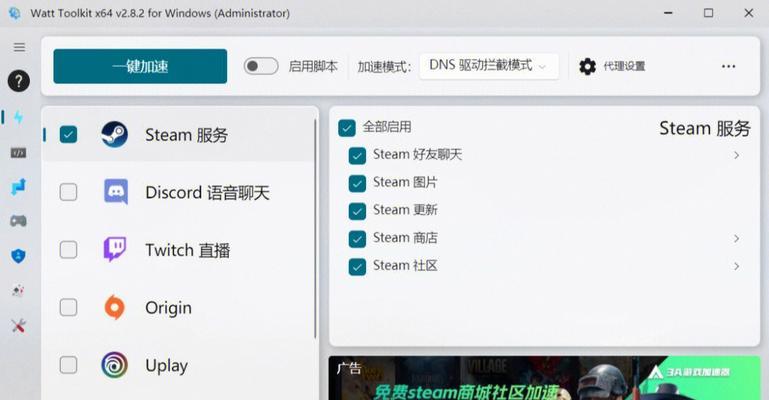The height and width of the screenshot is (400, 769).
Task: Check the Origin checkbox
Action: coord(68,307)
